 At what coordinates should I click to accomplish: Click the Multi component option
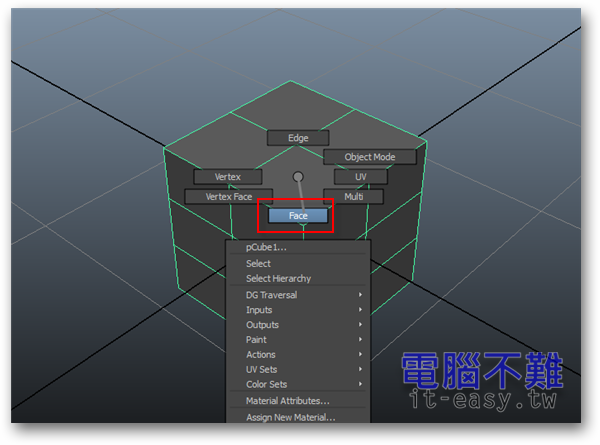coord(353,197)
